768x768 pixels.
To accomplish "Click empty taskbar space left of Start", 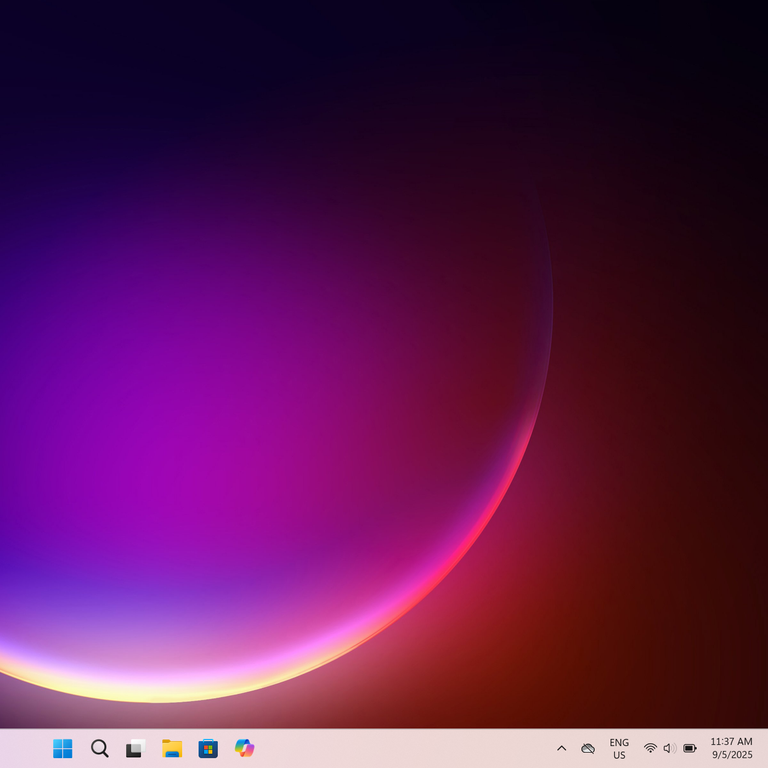I will [x=22, y=748].
